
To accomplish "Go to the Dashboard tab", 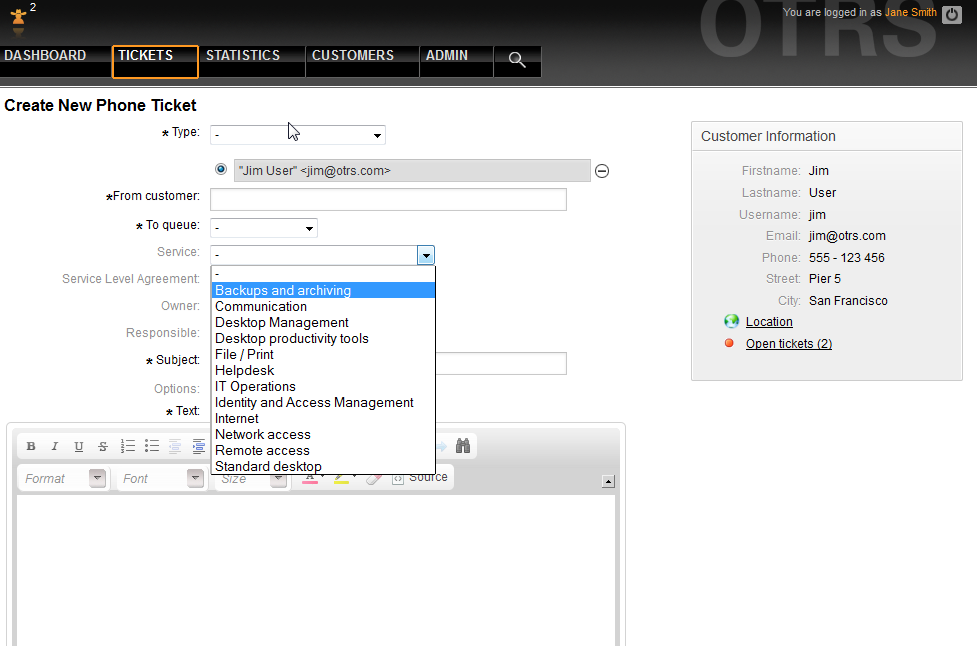I will (x=45, y=56).
